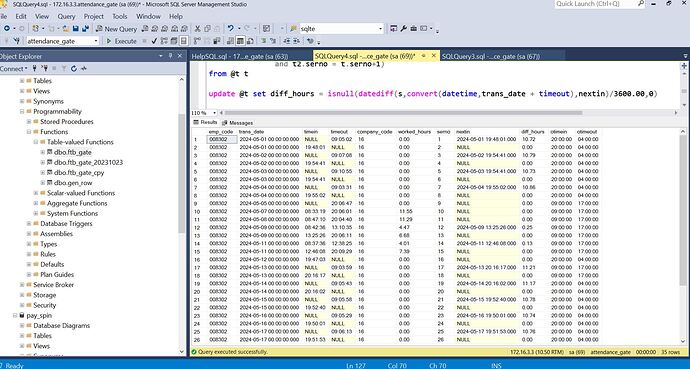Screen dimensions: 690x369
Task: Open the Query menu
Action: (x=66, y=16)
